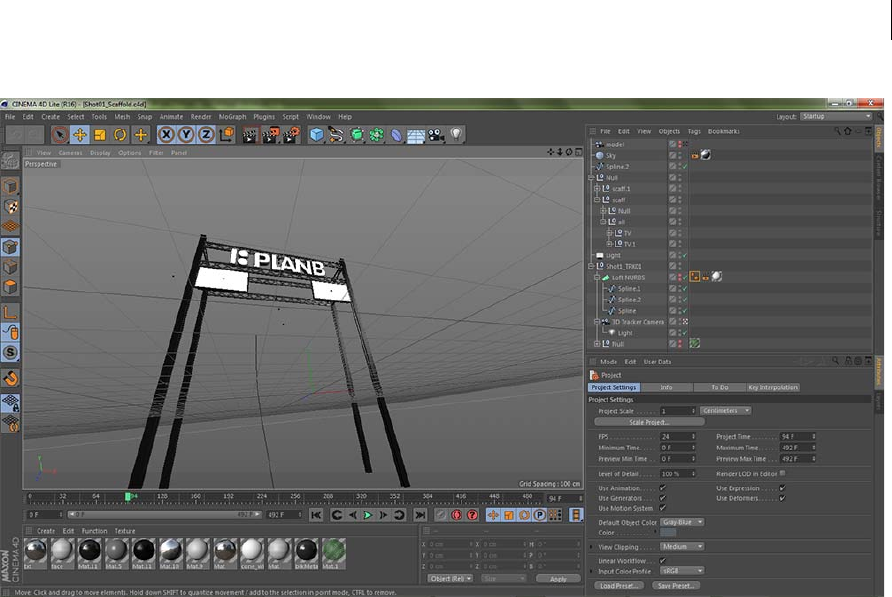
Task: Select the Live Selection arrow tool
Action: 59,135
